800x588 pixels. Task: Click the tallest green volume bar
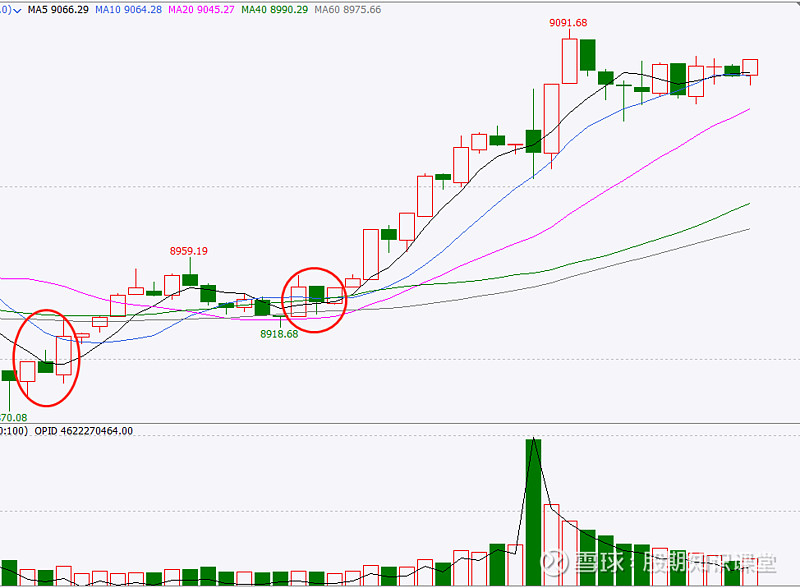pyautogui.click(x=534, y=510)
